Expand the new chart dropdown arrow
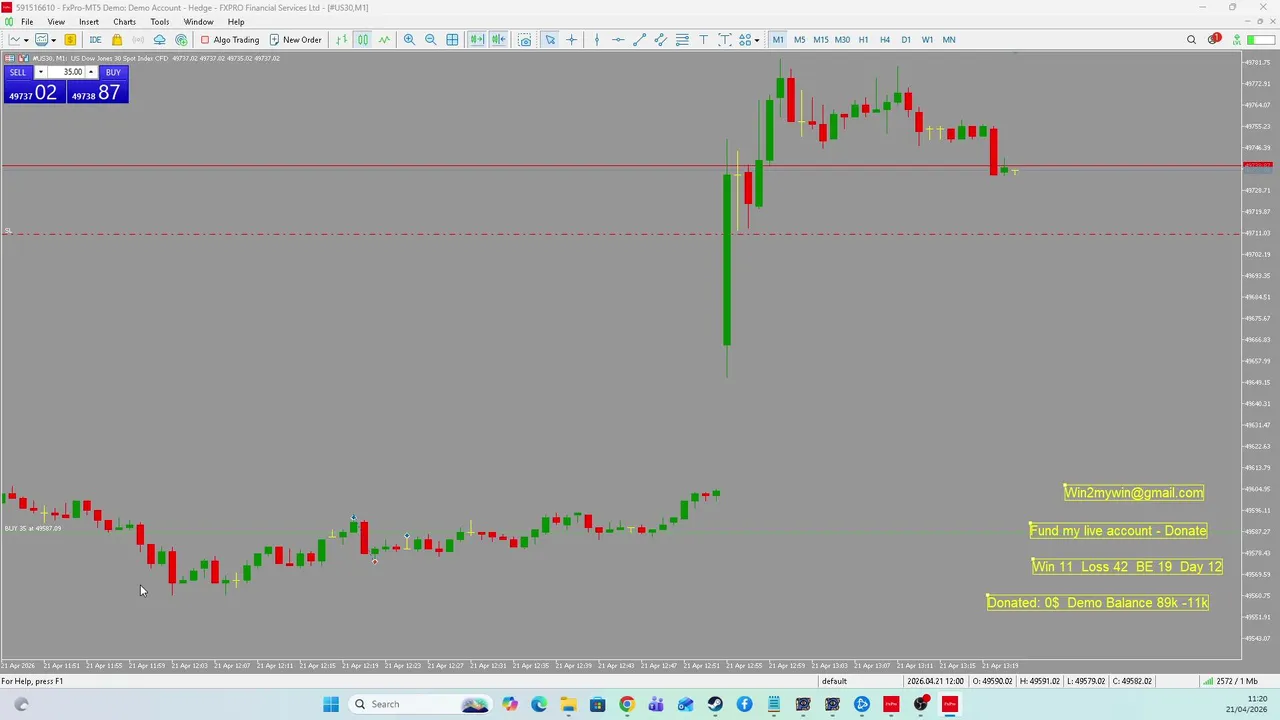This screenshot has width=1280, height=720. tap(26, 40)
